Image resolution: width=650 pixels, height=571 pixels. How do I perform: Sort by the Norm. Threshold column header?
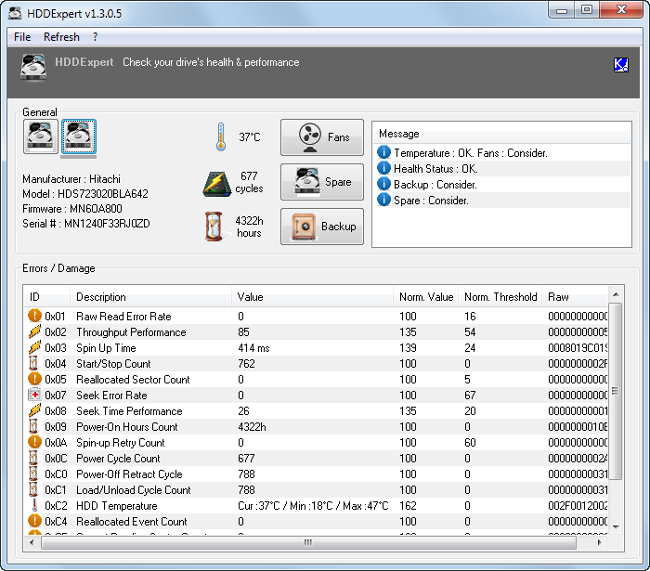tap(500, 297)
